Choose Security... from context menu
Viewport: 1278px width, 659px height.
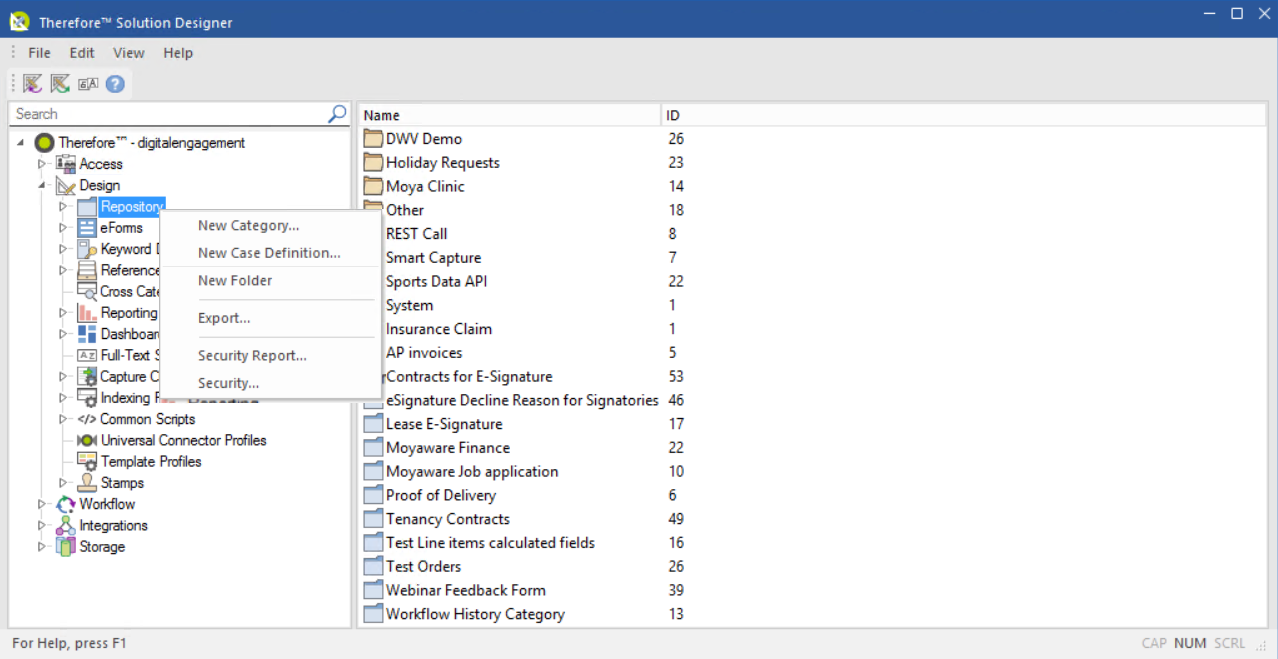(x=228, y=383)
